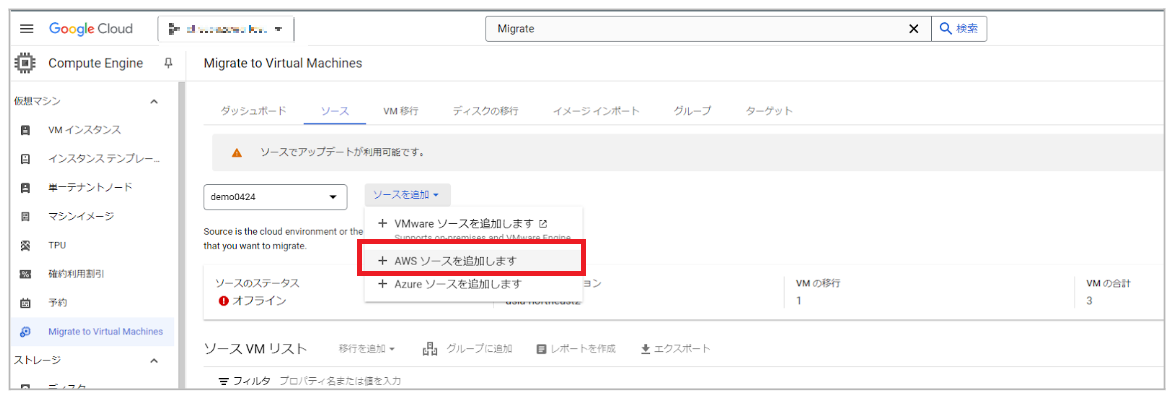Open 予約 in sidebar
This screenshot has width=1169, height=396.
click(57, 303)
